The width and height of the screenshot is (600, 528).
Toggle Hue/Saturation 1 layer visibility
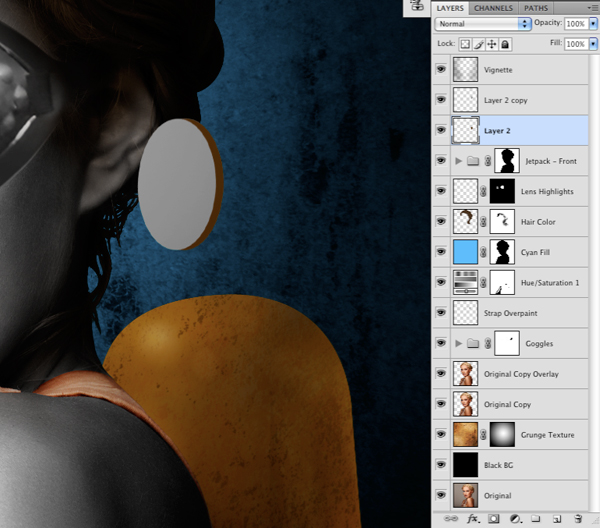(441, 282)
